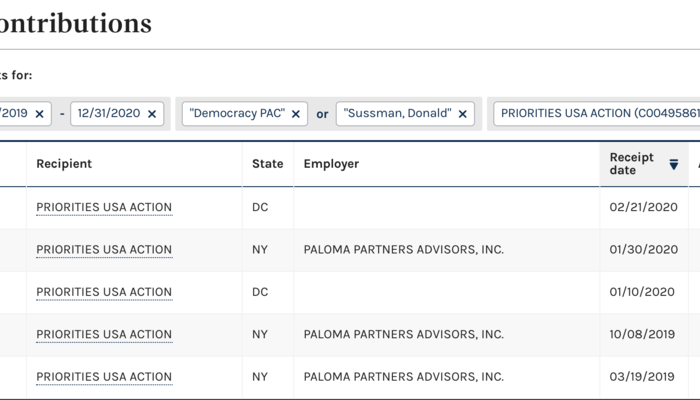Click the Employer column header
700x400 pixels.
click(x=331, y=164)
